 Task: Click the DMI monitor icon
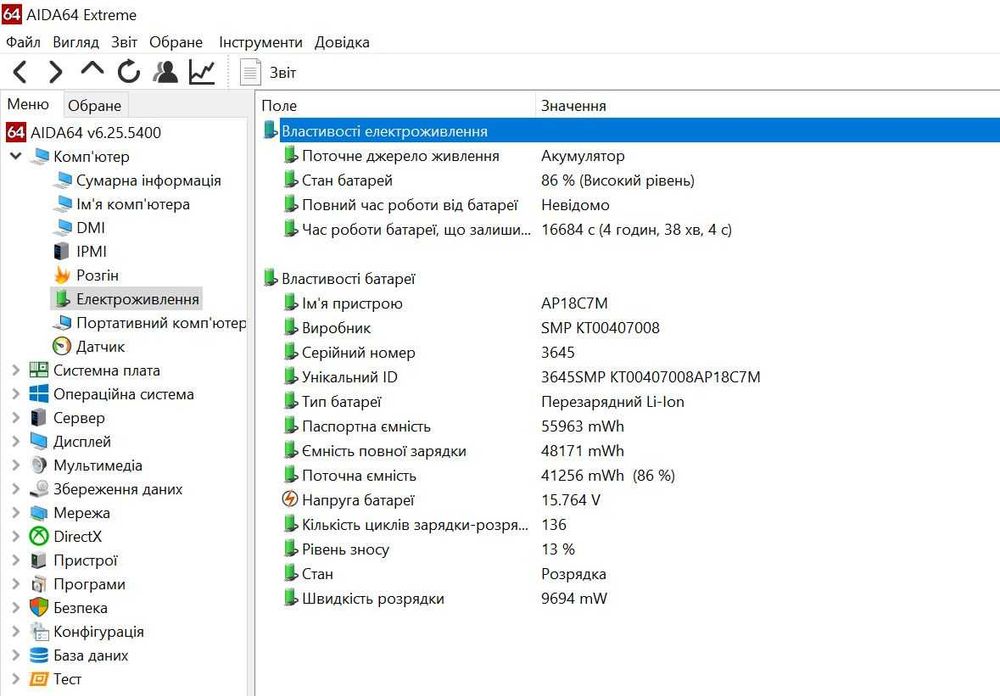point(62,228)
